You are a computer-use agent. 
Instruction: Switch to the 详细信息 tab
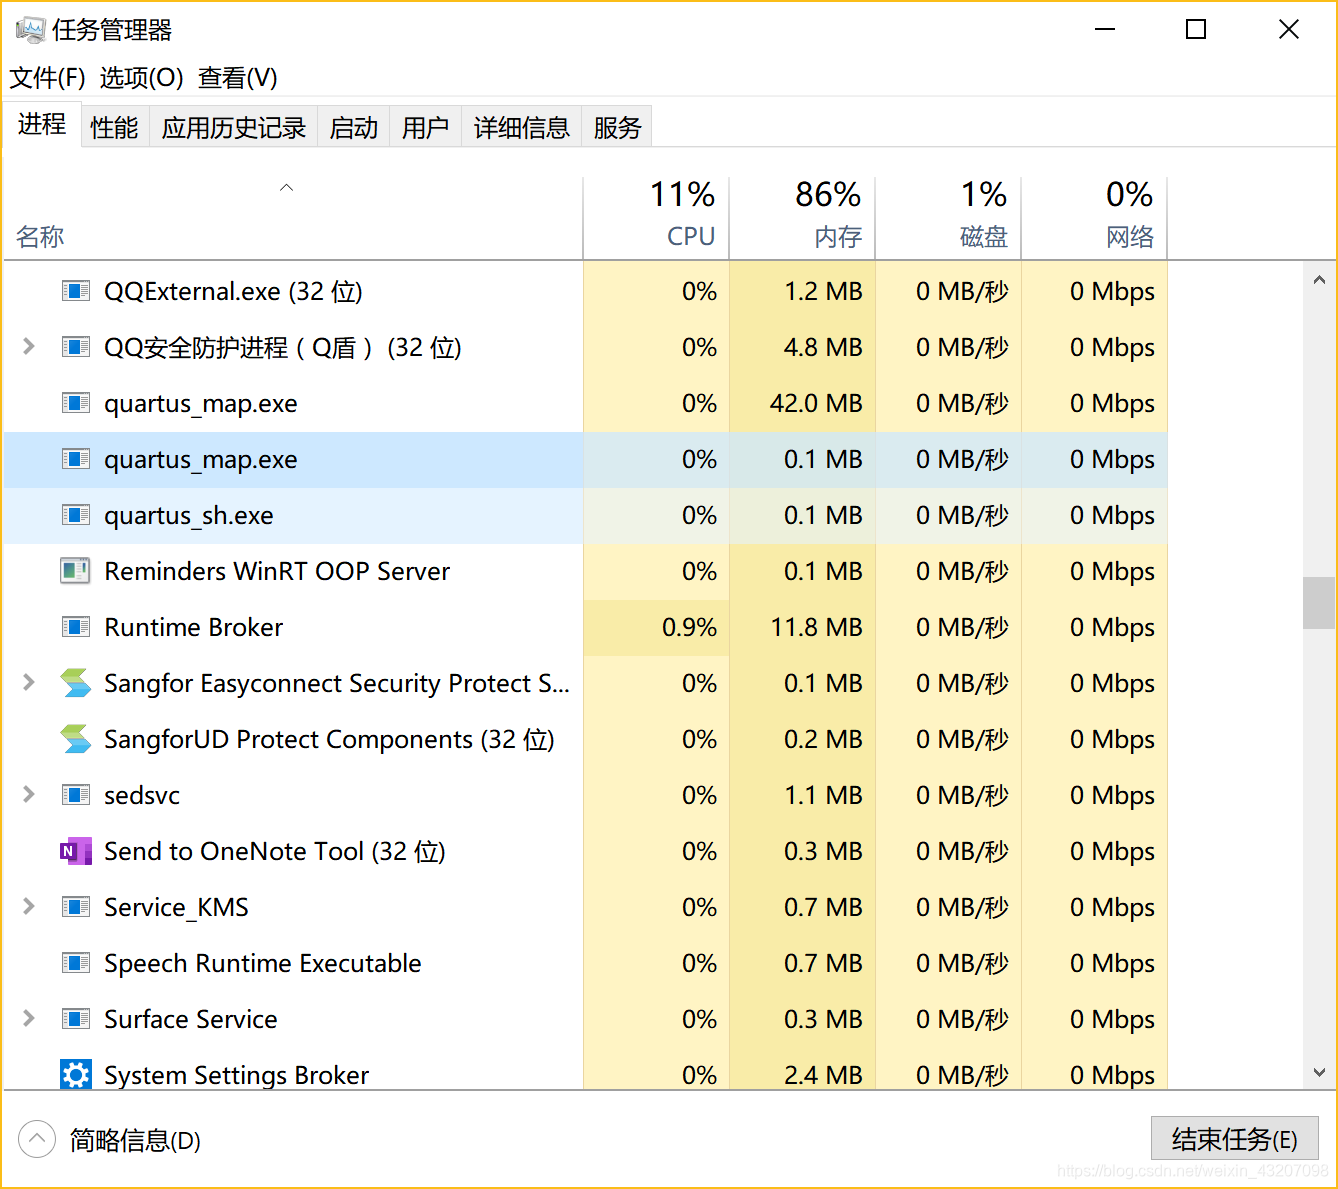coord(521,127)
